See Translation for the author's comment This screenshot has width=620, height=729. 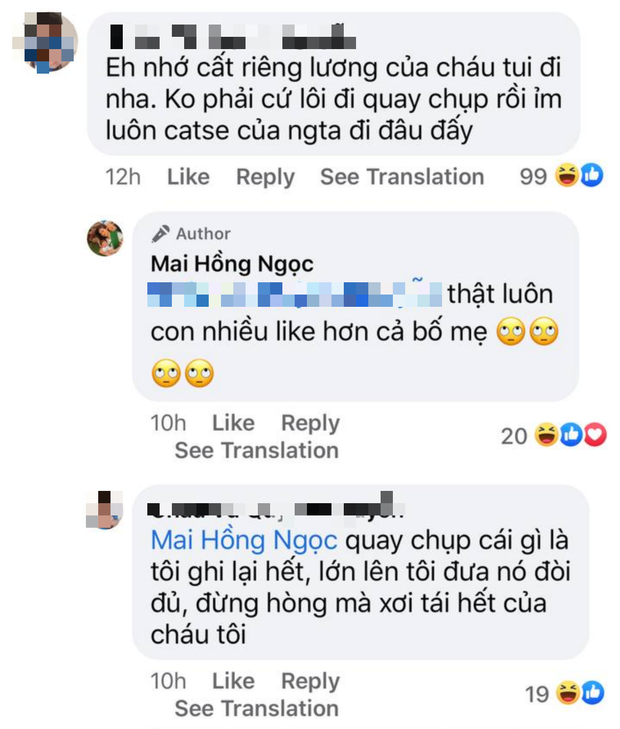[x=256, y=450]
